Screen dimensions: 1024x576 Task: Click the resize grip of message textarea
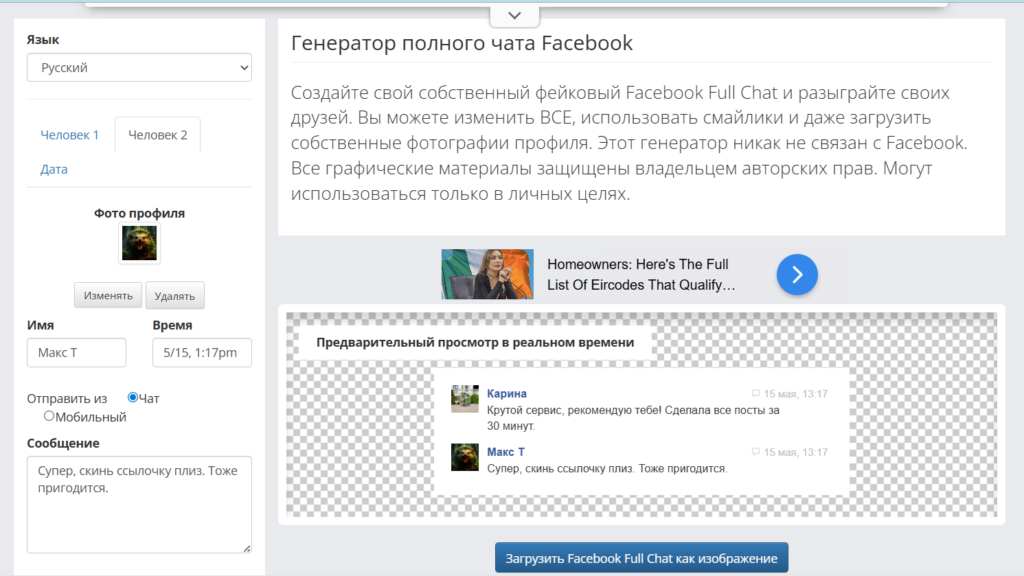(247, 549)
